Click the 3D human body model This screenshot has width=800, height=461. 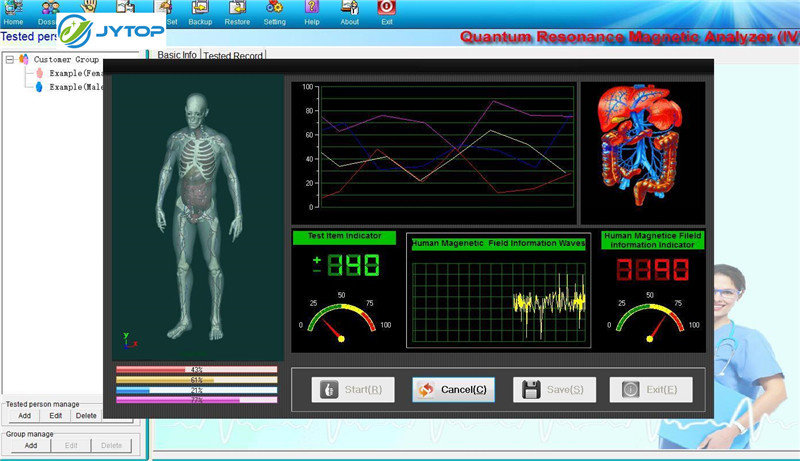(x=198, y=217)
